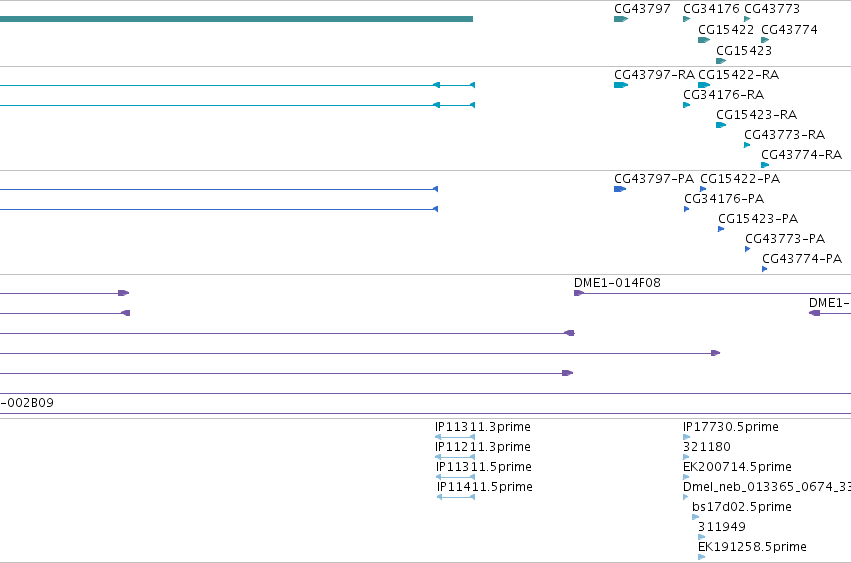Select the IP11211.3prime EST feature
851x563 pixels.
455,457
